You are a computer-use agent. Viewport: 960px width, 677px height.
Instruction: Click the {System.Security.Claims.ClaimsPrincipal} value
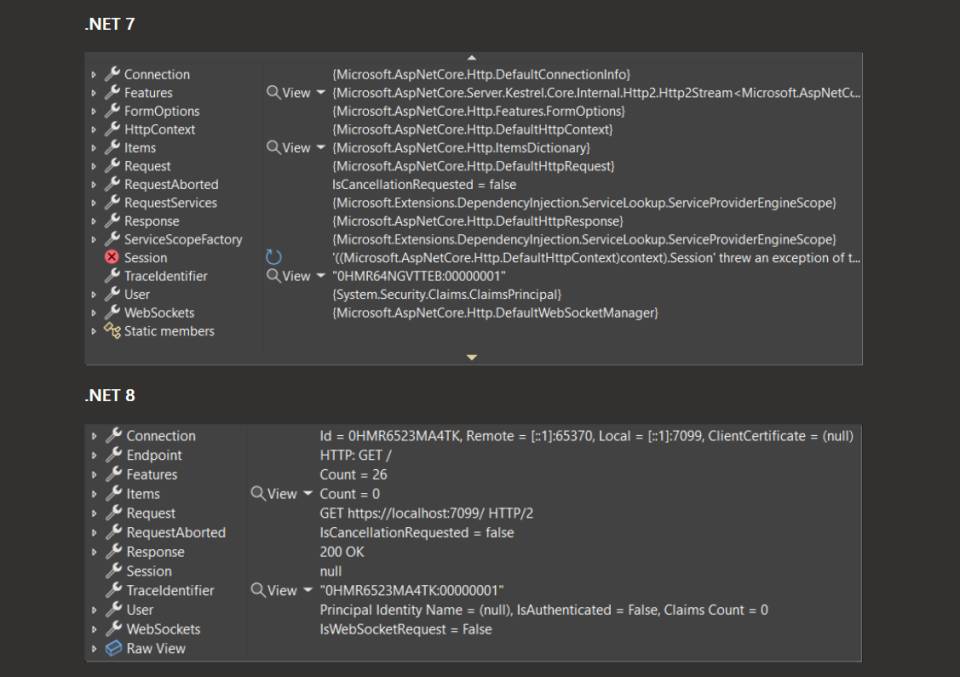(447, 295)
